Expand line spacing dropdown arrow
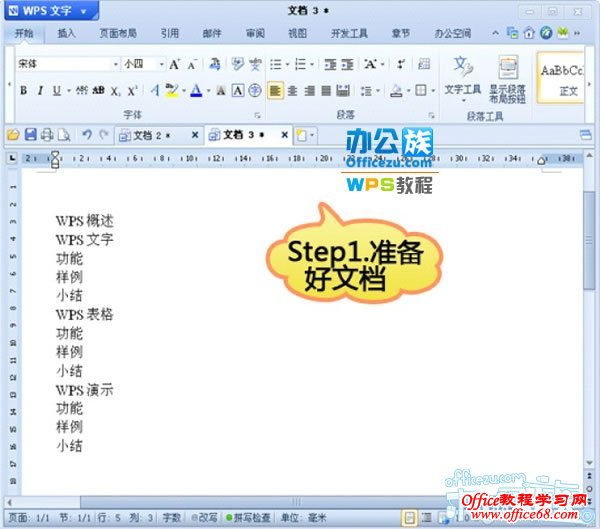This screenshot has height=529, width=600. [x=378, y=91]
